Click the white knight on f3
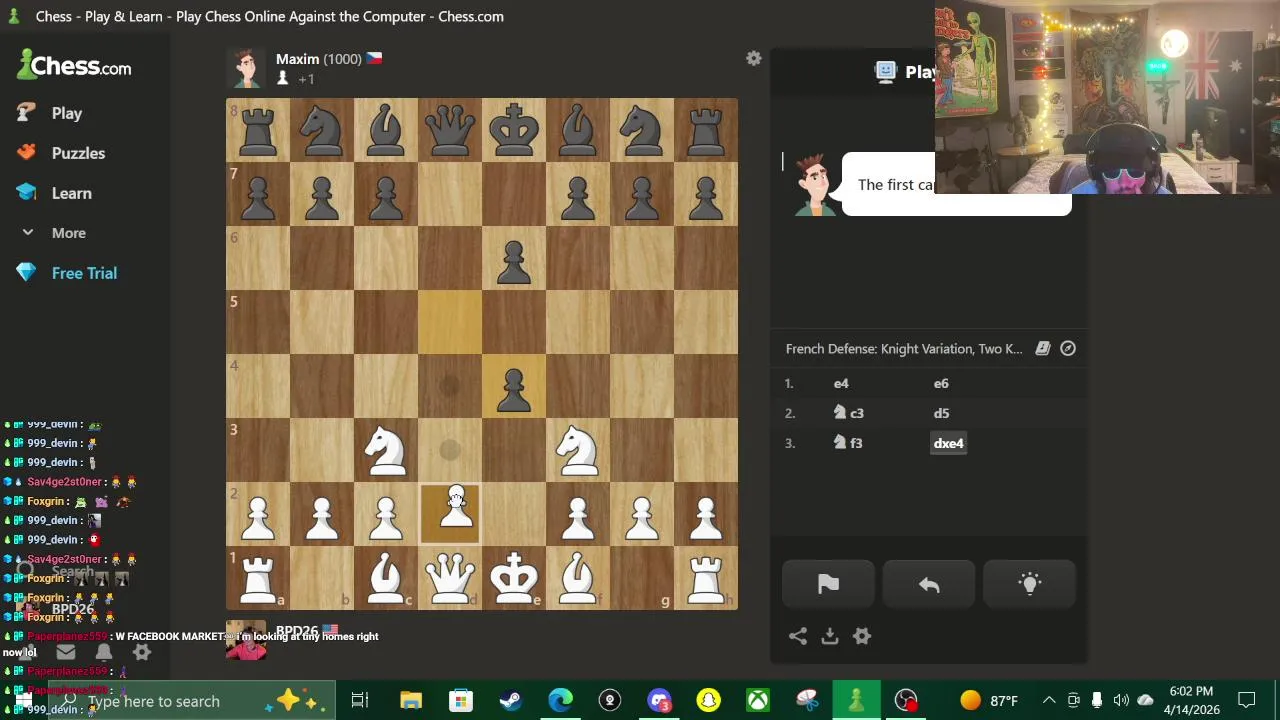 pos(578,450)
